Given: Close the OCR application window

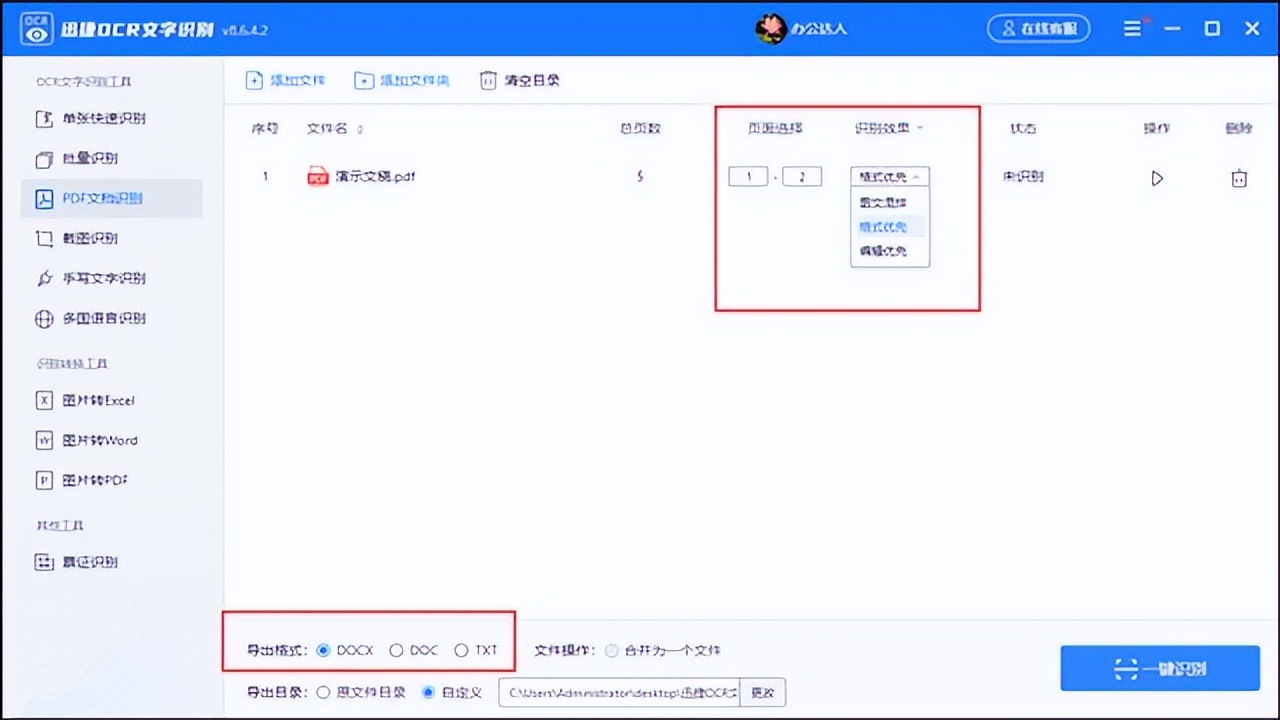Looking at the screenshot, I should point(1252,28).
